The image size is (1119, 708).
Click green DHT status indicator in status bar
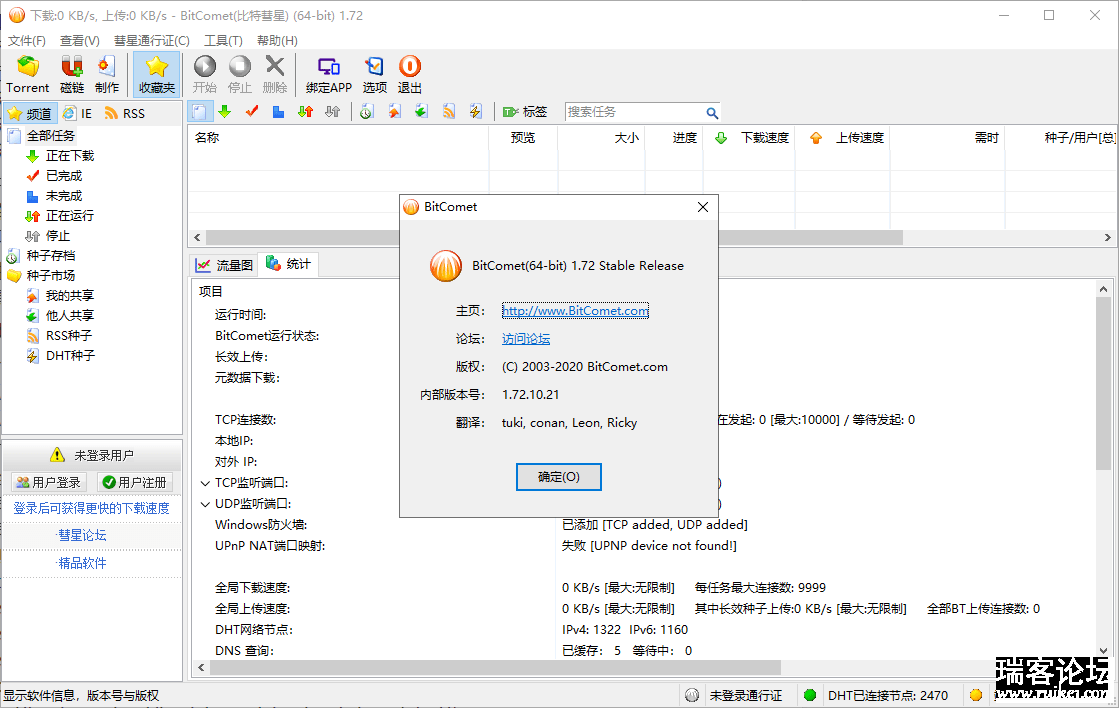pyautogui.click(x=809, y=695)
